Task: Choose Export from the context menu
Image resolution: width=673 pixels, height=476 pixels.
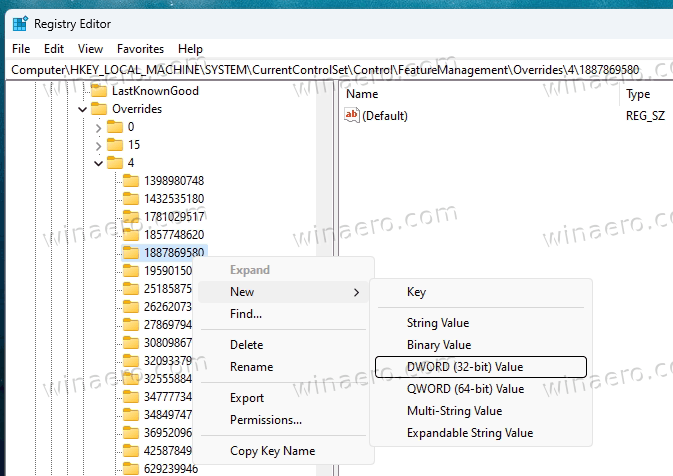Action: (284, 398)
